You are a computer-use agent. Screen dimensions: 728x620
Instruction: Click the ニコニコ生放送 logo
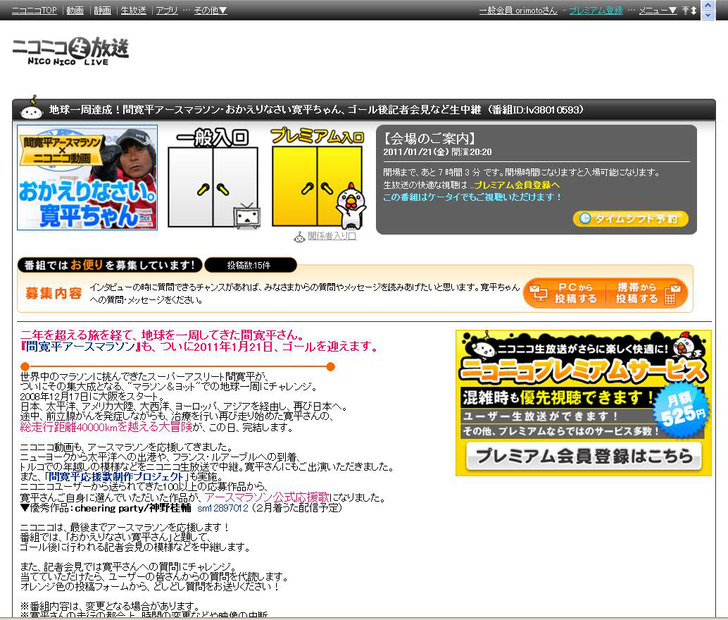pyautogui.click(x=70, y=51)
